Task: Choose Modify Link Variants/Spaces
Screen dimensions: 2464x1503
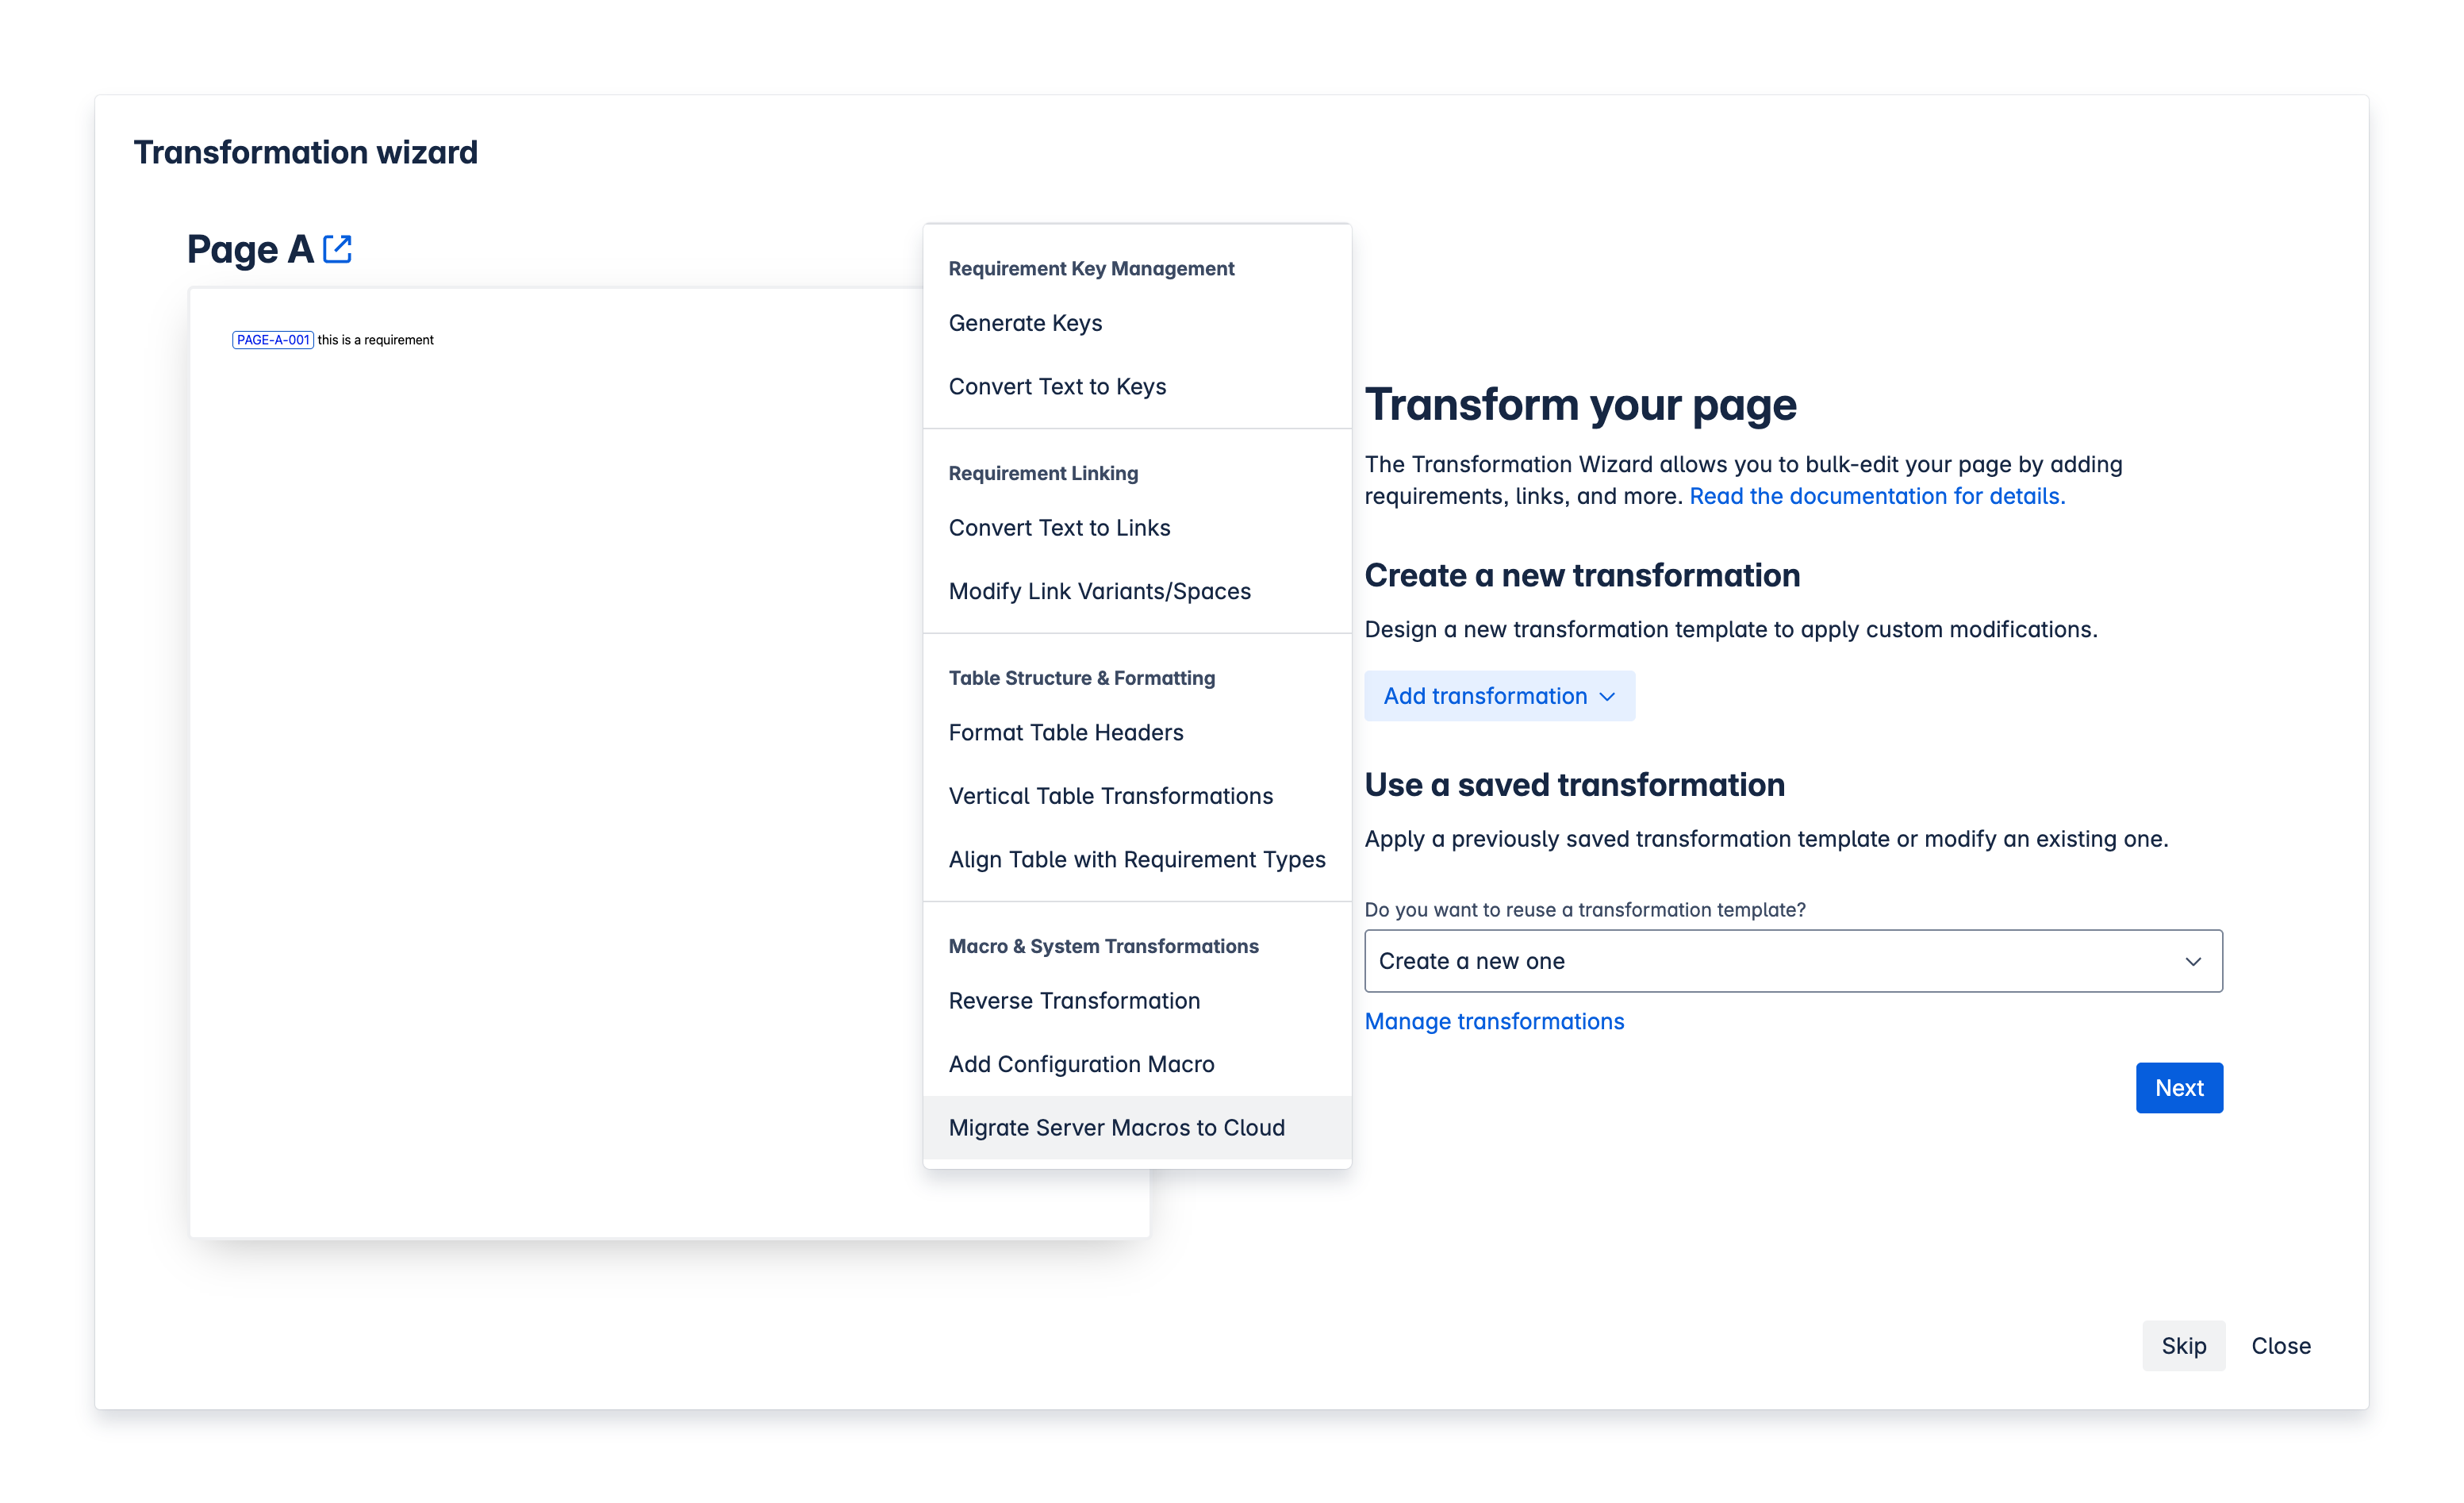Action: [1100, 590]
